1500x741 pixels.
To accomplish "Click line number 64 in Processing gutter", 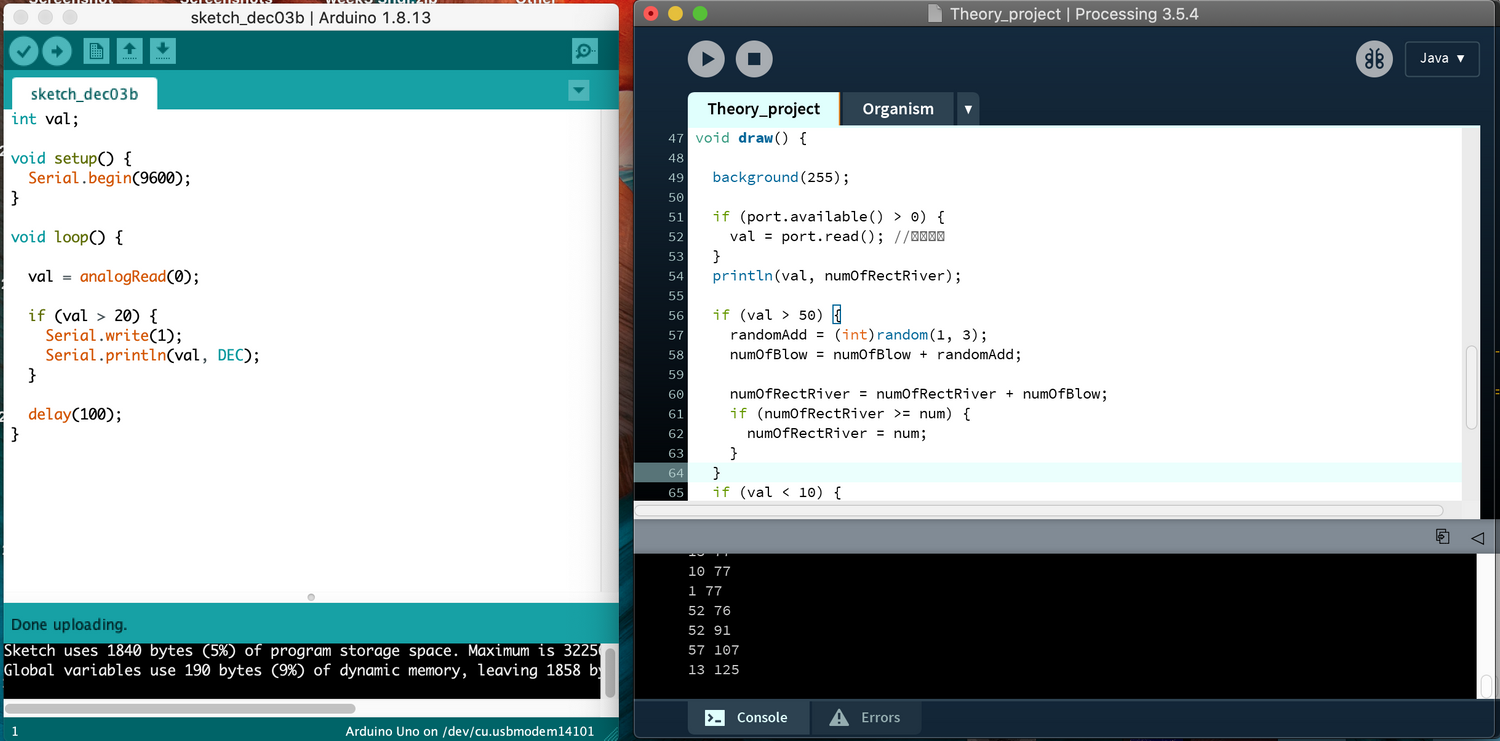I will 675,472.
